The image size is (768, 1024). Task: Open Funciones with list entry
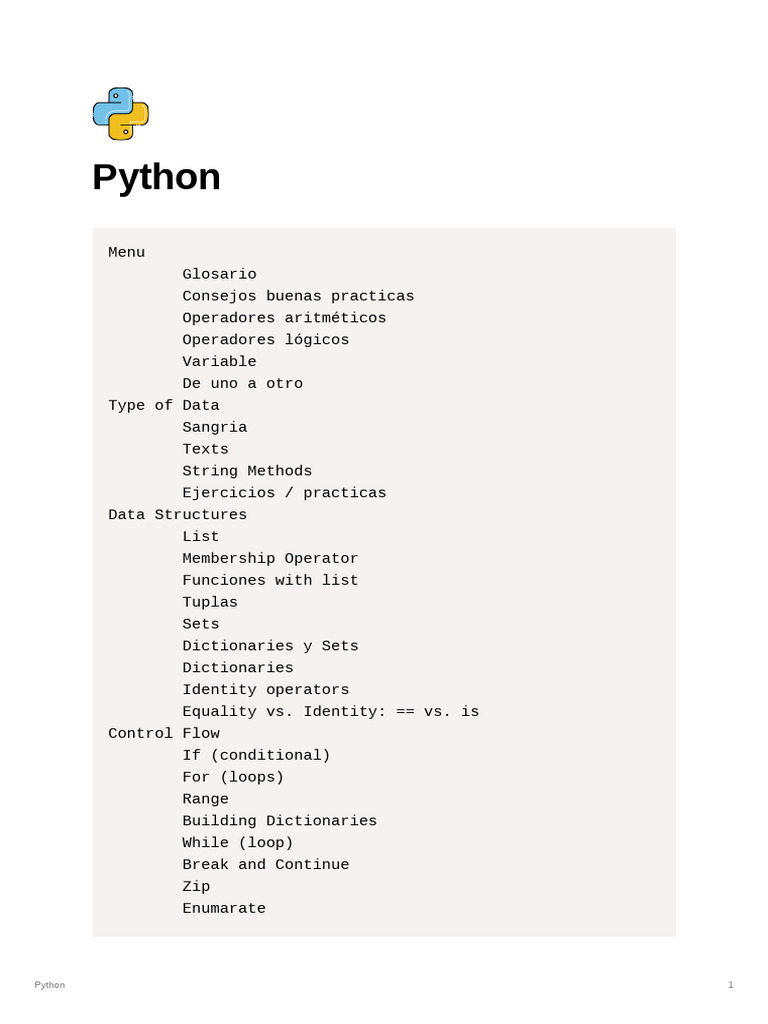(270, 580)
